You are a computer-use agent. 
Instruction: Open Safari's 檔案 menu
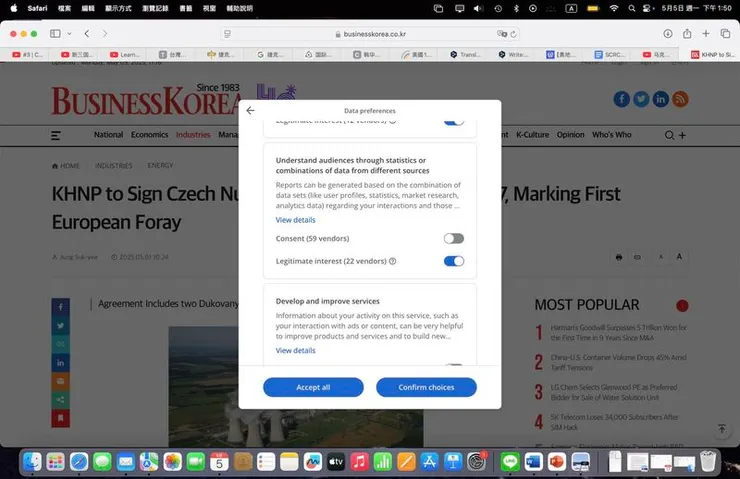point(64,8)
